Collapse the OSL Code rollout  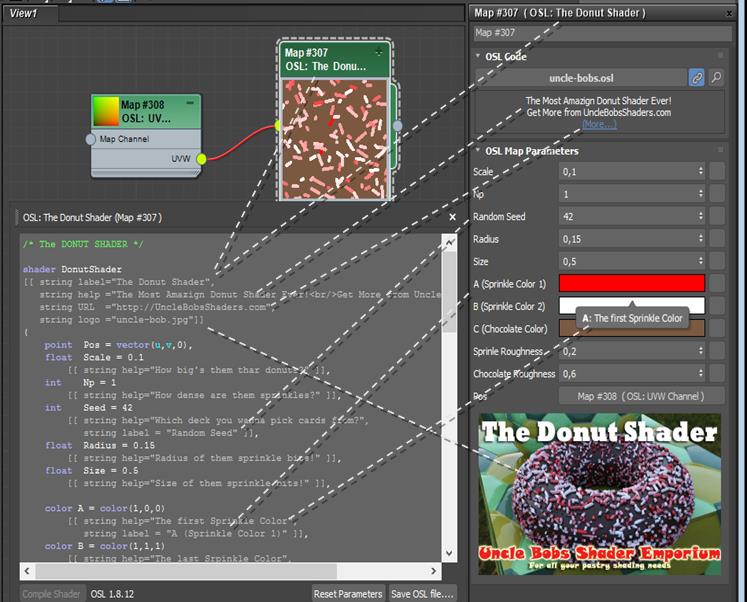point(478,56)
